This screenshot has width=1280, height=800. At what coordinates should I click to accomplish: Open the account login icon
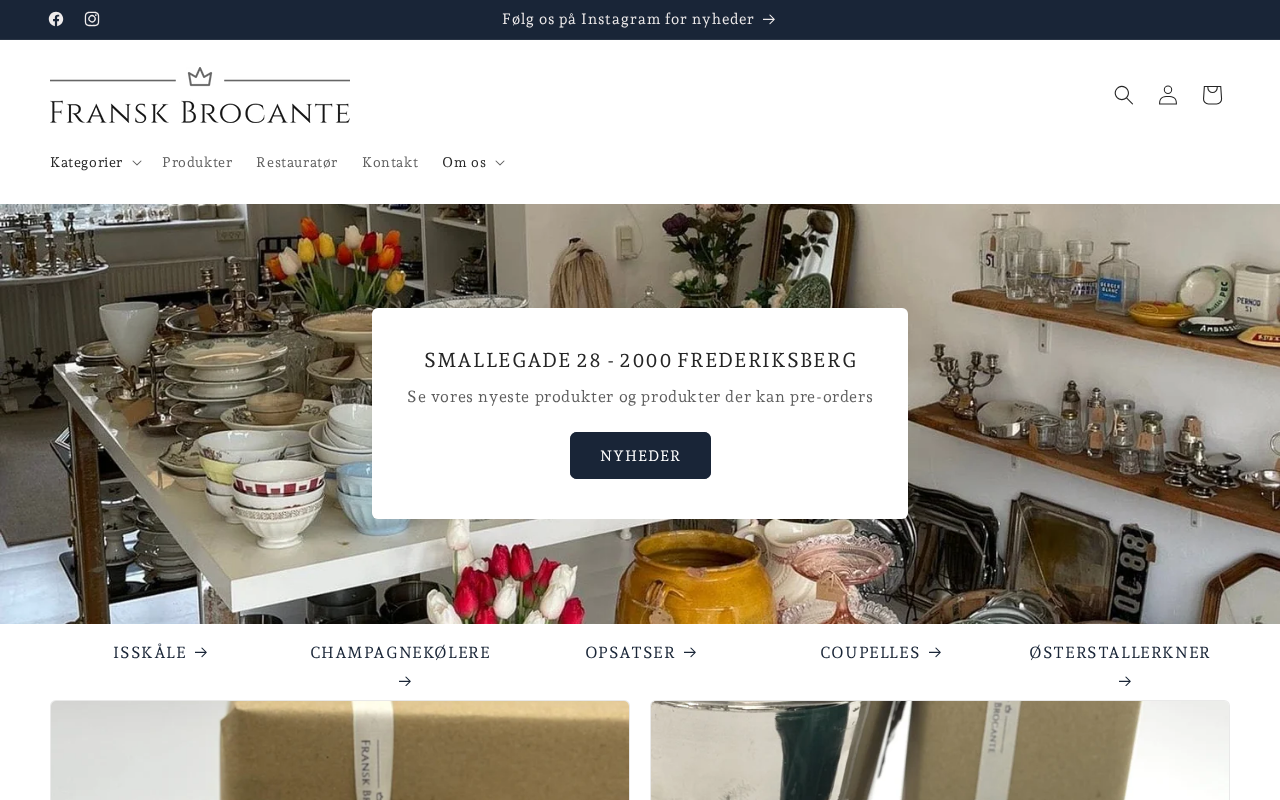coord(1168,95)
